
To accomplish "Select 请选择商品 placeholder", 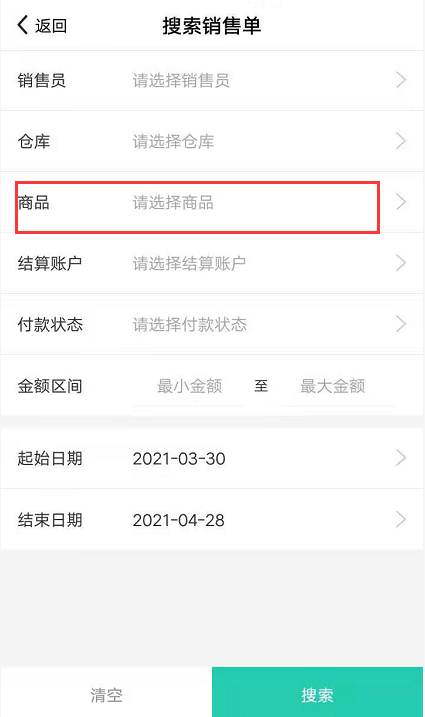I will coord(173,203).
